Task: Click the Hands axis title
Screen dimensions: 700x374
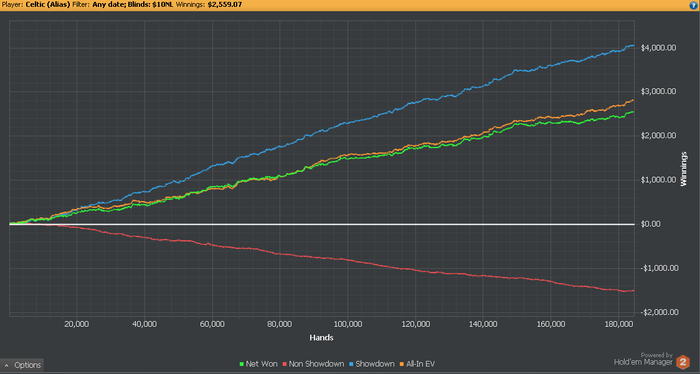Action: (321, 338)
